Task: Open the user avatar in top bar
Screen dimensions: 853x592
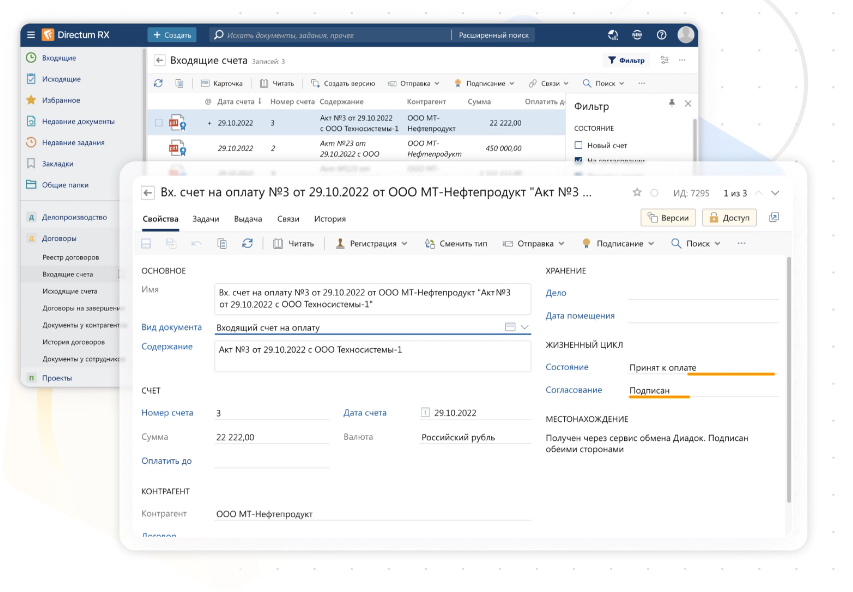Action: pyautogui.click(x=685, y=35)
